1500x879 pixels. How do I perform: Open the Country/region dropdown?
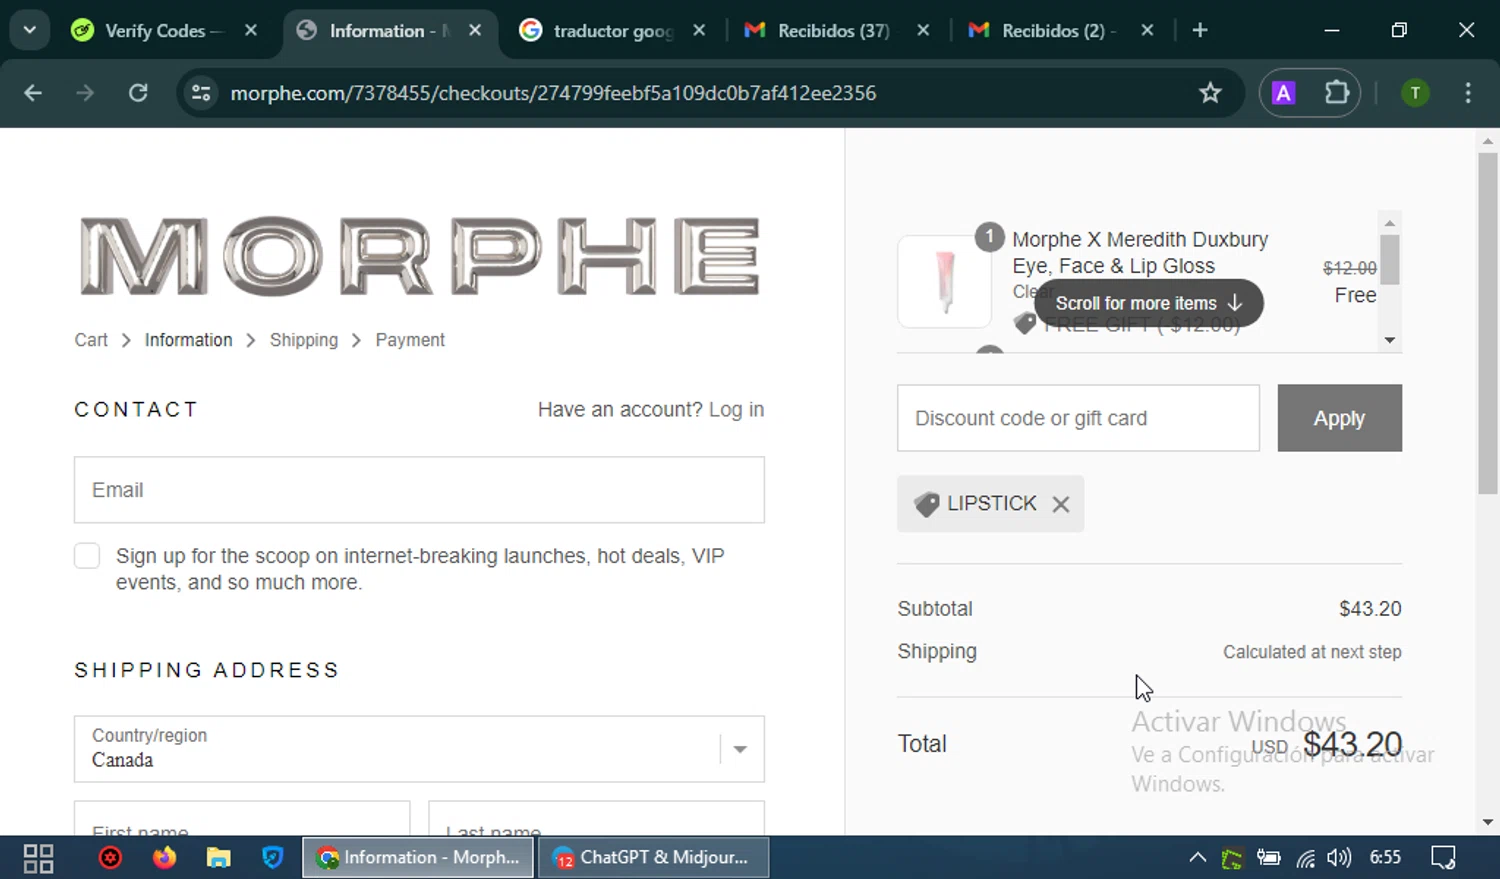point(419,749)
